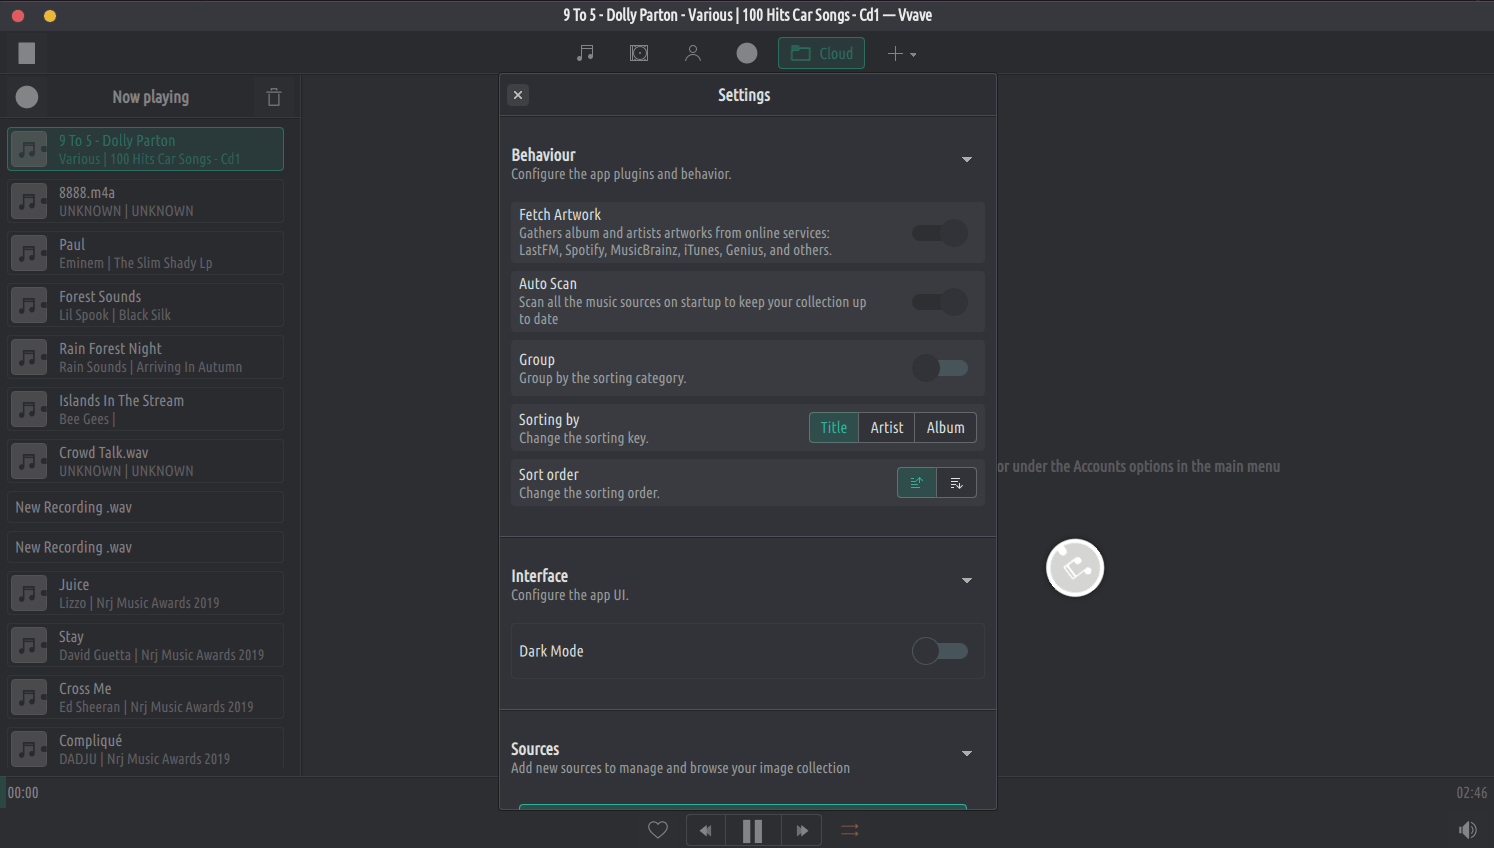This screenshot has height=848, width=1494.
Task: Skip to the previous track
Action: 706,830
